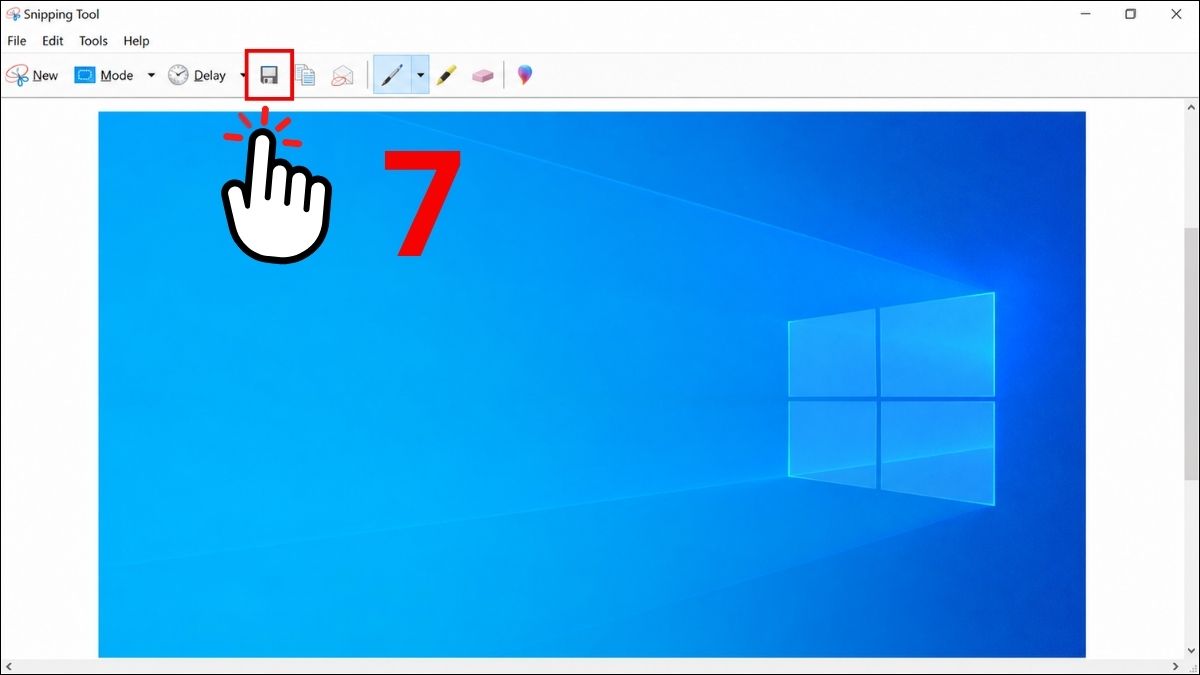This screenshot has width=1200, height=675.
Task: Minimize the Snipping Tool window
Action: 1085,14
